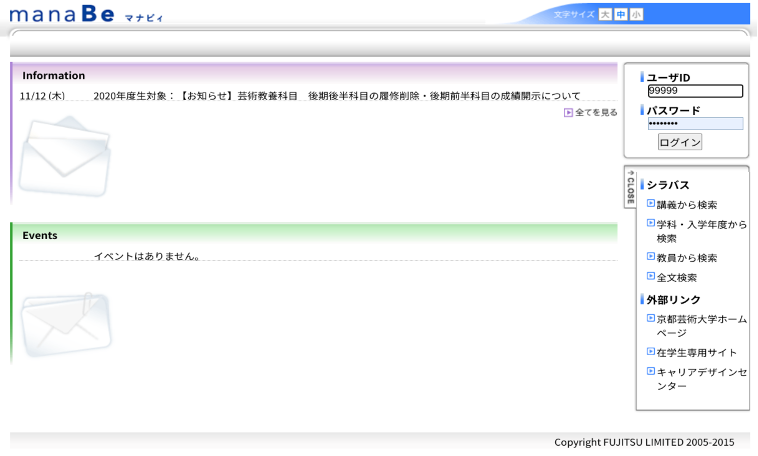The height and width of the screenshot is (456, 758).
Task: Click the arrow icon beside 全文検索
Action: 651,277
